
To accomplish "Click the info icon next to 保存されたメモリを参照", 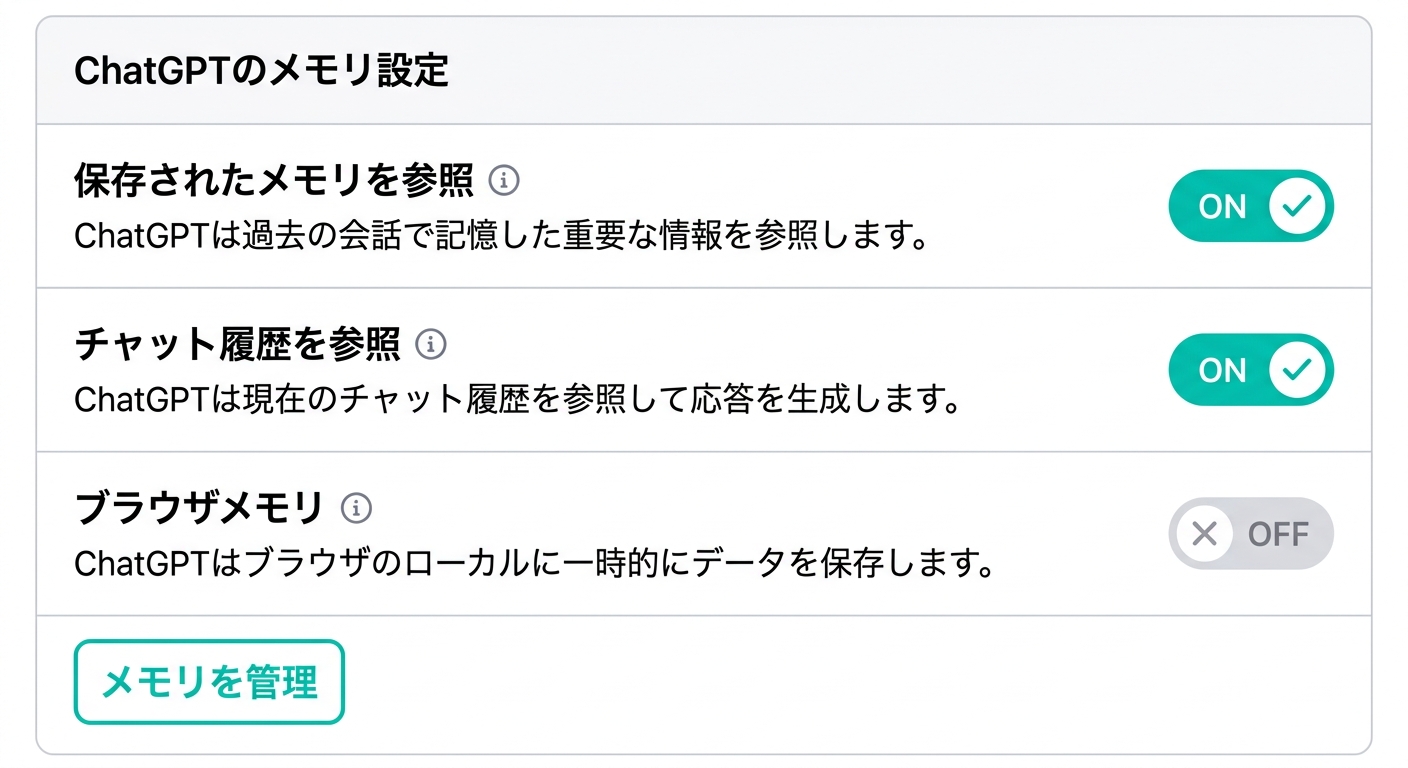I will pyautogui.click(x=505, y=181).
